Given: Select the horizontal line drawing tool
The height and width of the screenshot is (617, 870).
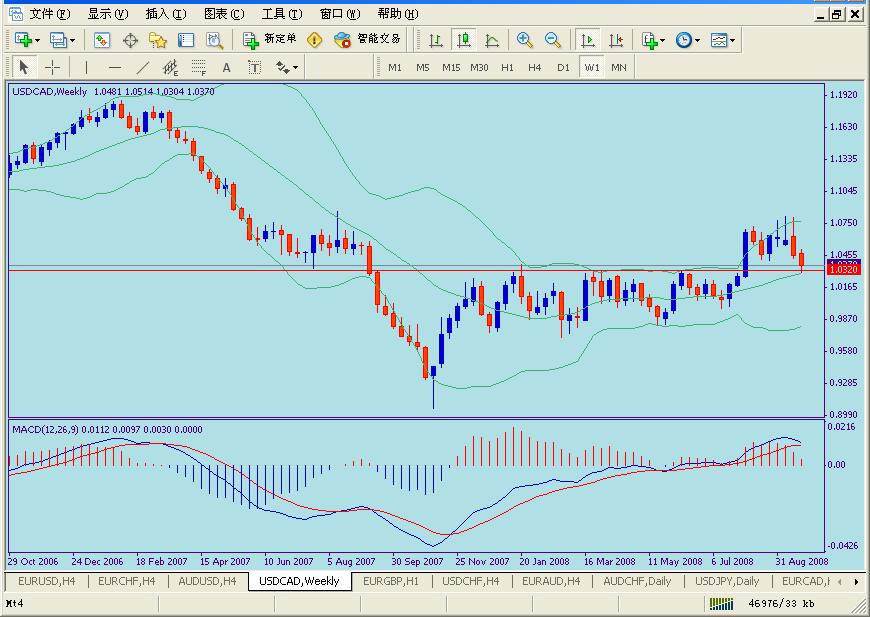Looking at the screenshot, I should (x=114, y=67).
